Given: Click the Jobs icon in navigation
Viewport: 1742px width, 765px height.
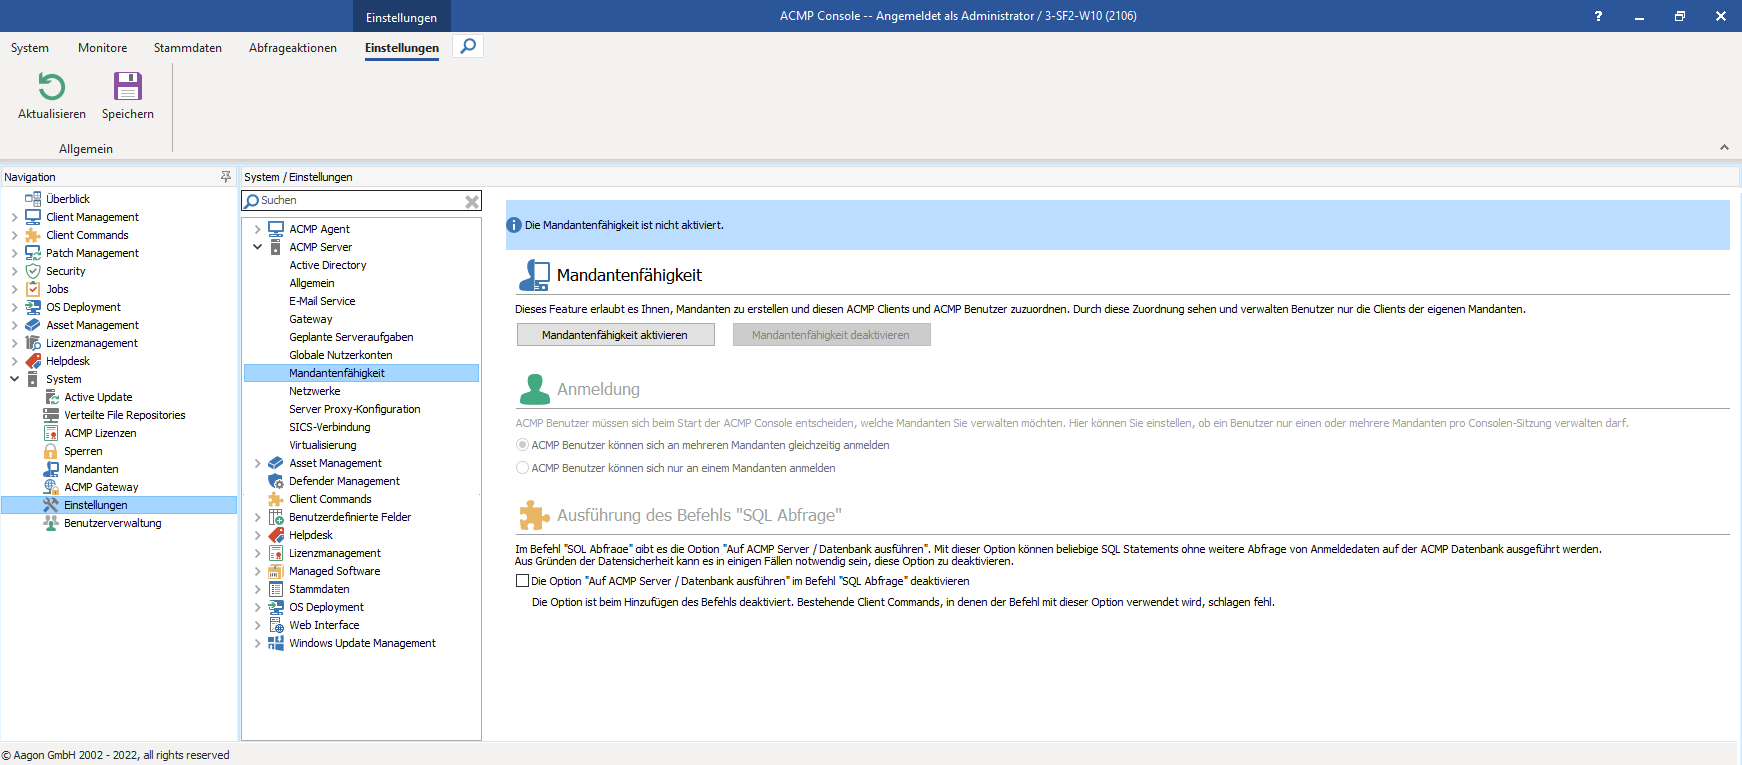Looking at the screenshot, I should coord(33,289).
